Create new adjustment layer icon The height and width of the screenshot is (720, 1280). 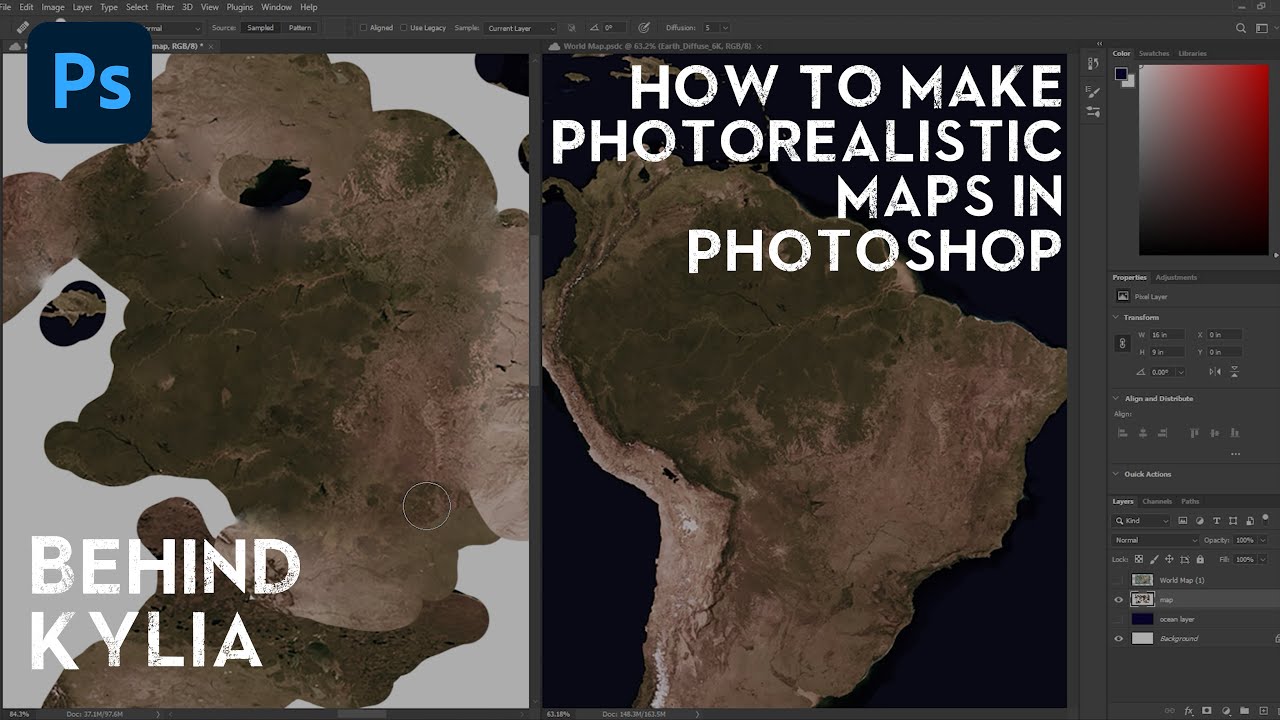click(1225, 711)
